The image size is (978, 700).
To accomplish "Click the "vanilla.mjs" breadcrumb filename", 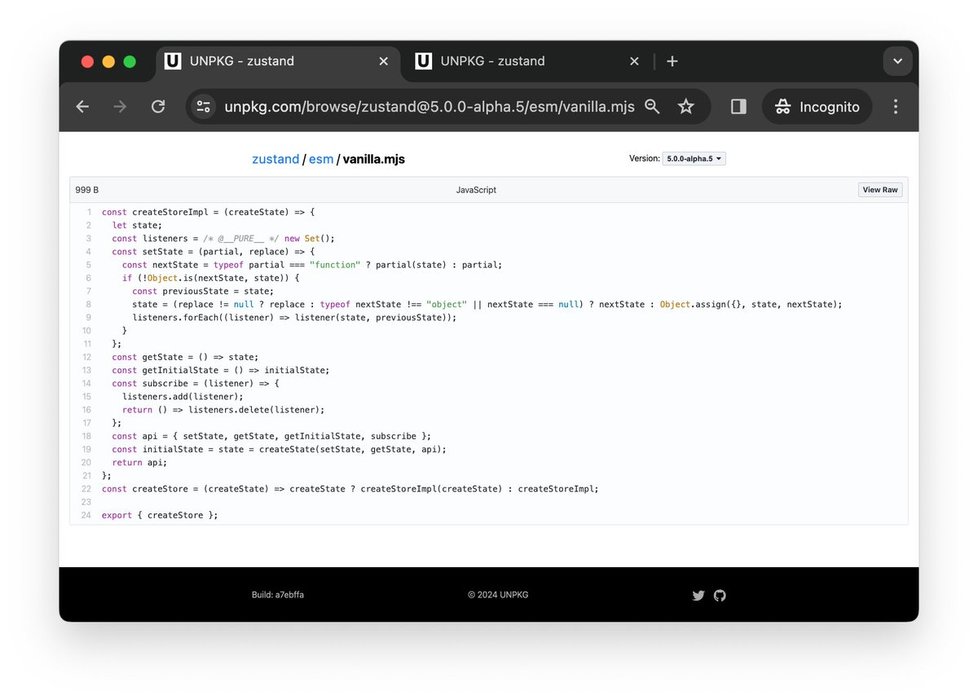I will (x=374, y=159).
